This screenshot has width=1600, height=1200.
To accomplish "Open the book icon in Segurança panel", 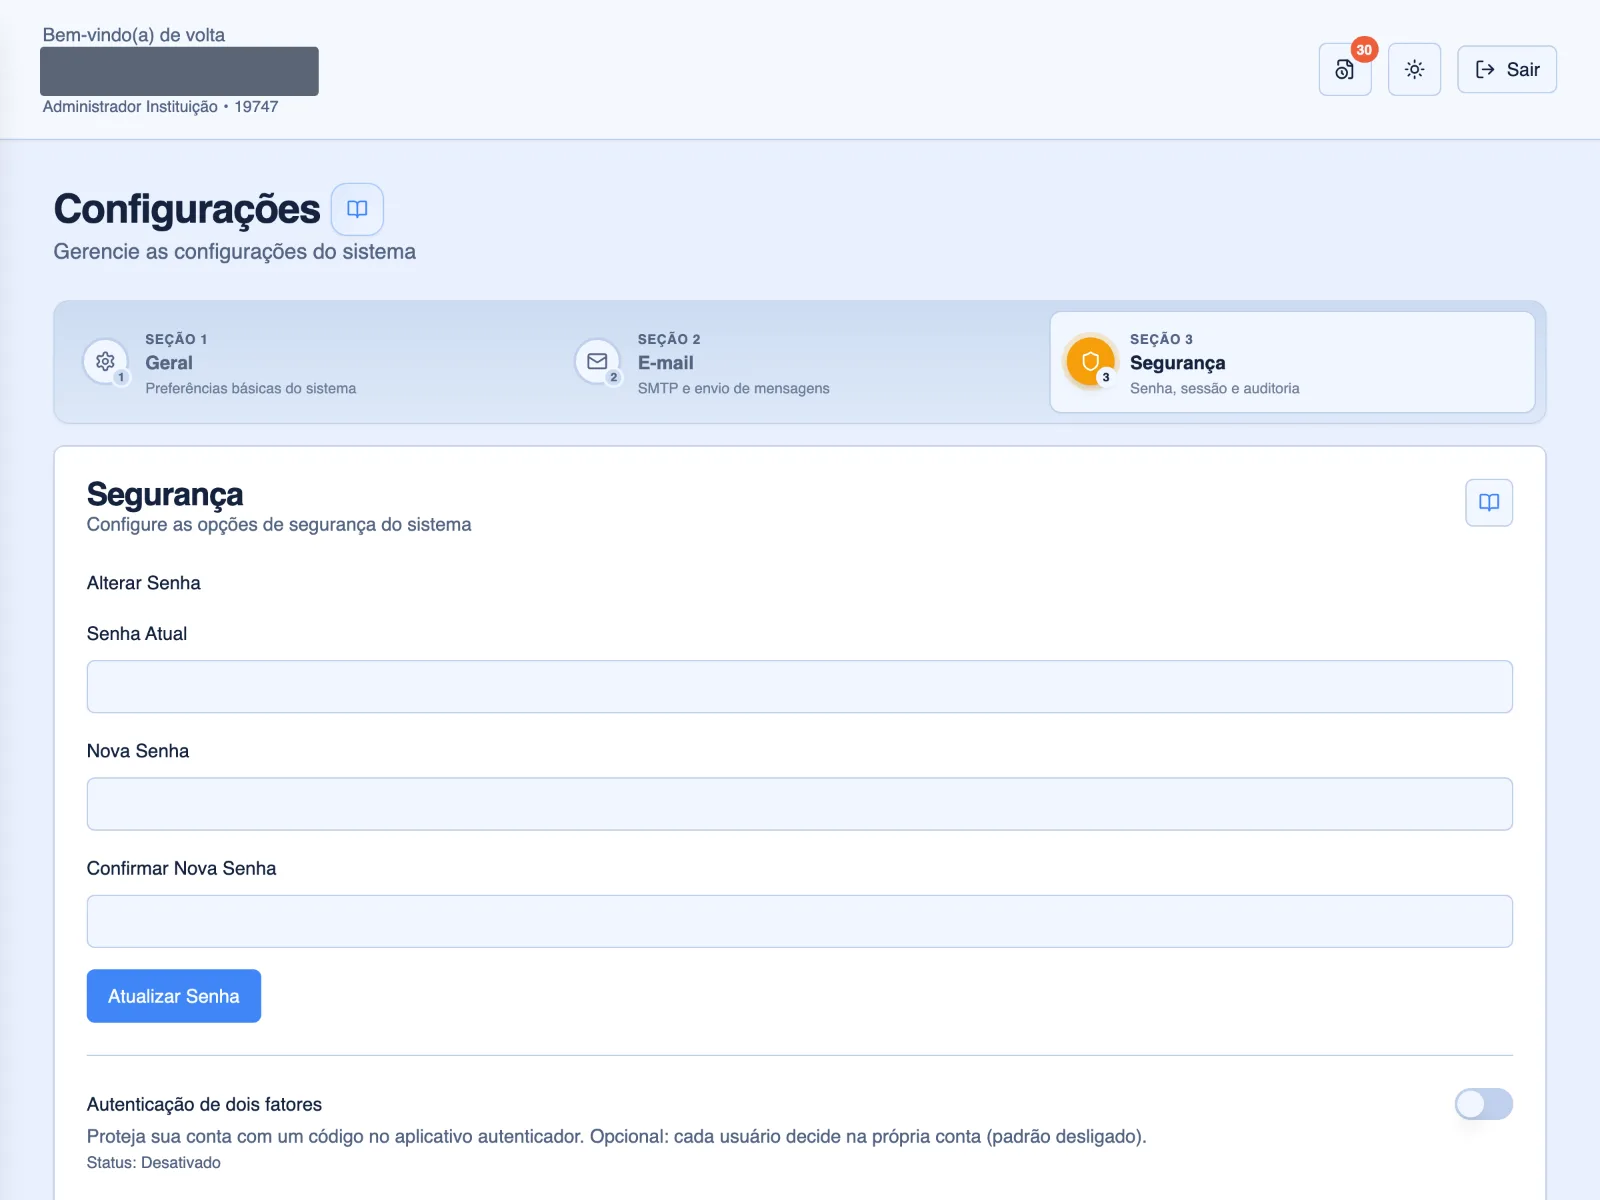I will [x=1489, y=502].
